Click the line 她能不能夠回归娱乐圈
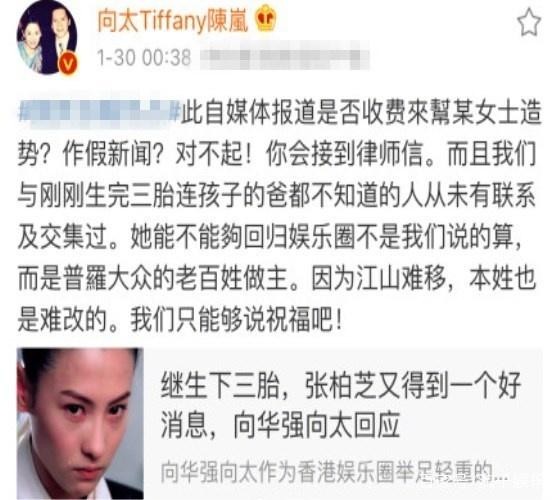This screenshot has width=556, height=500. click(270, 236)
